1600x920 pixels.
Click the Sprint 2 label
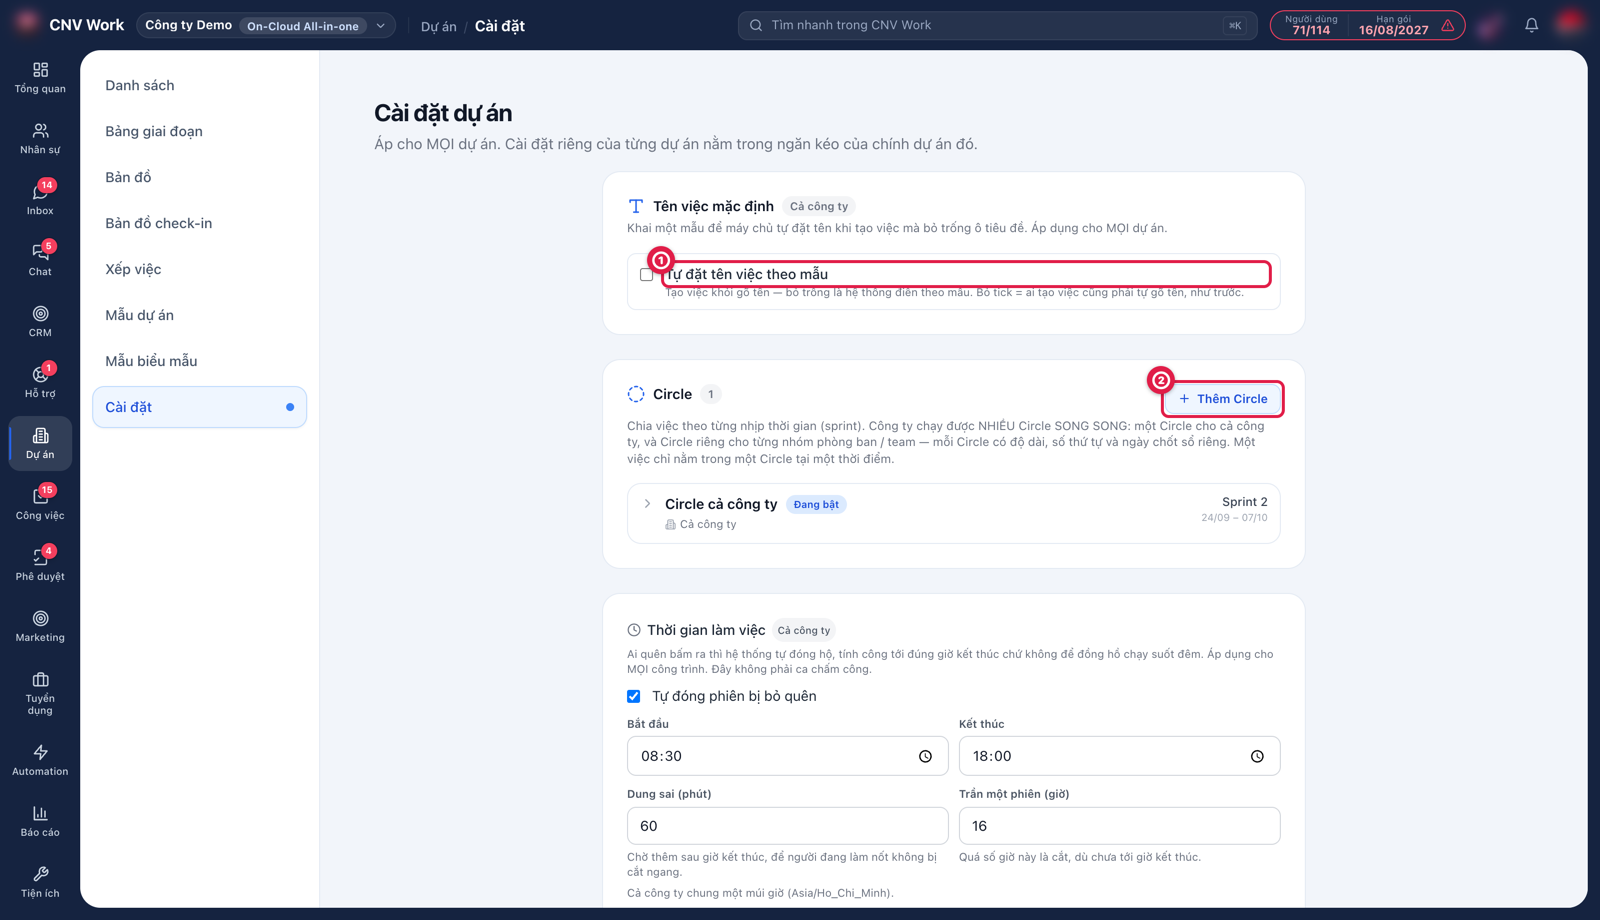(1244, 502)
